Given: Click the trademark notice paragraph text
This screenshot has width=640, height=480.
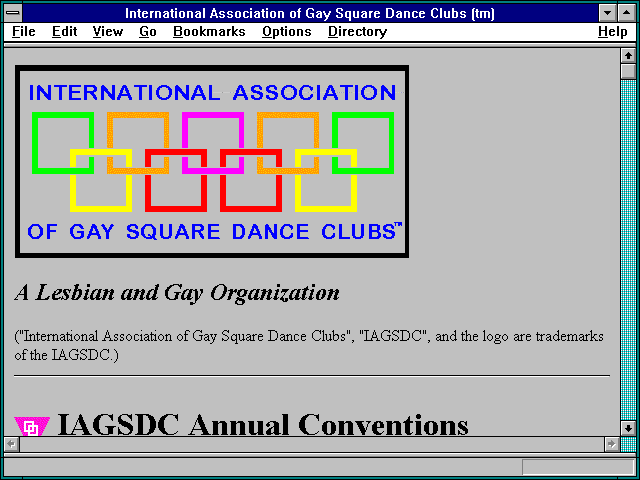Looking at the screenshot, I should coord(309,345).
